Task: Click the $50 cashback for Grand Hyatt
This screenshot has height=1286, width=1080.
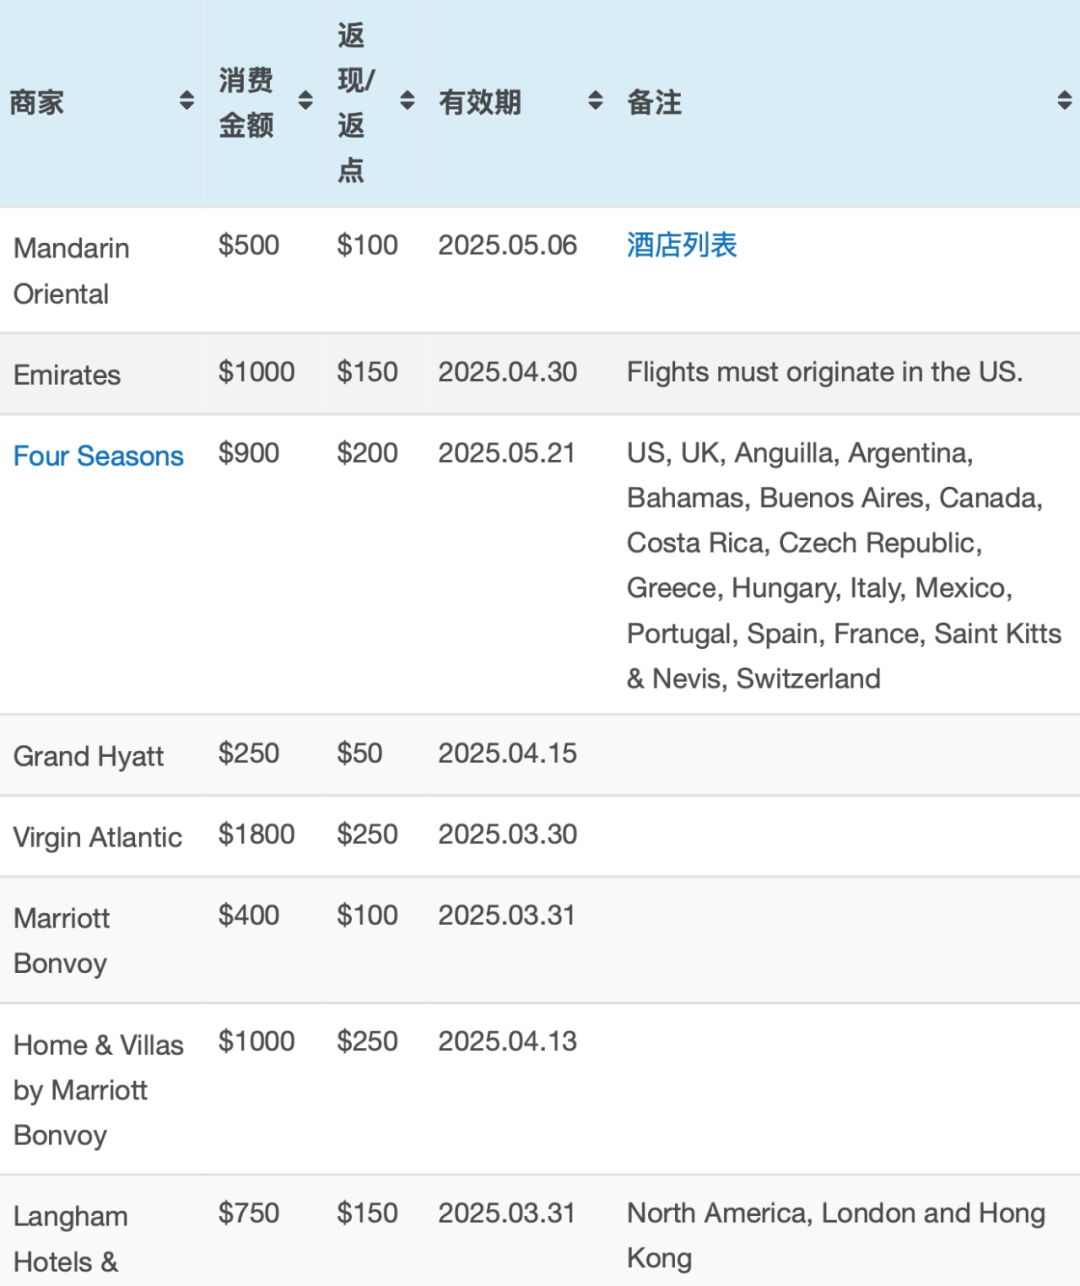Action: pos(360,753)
